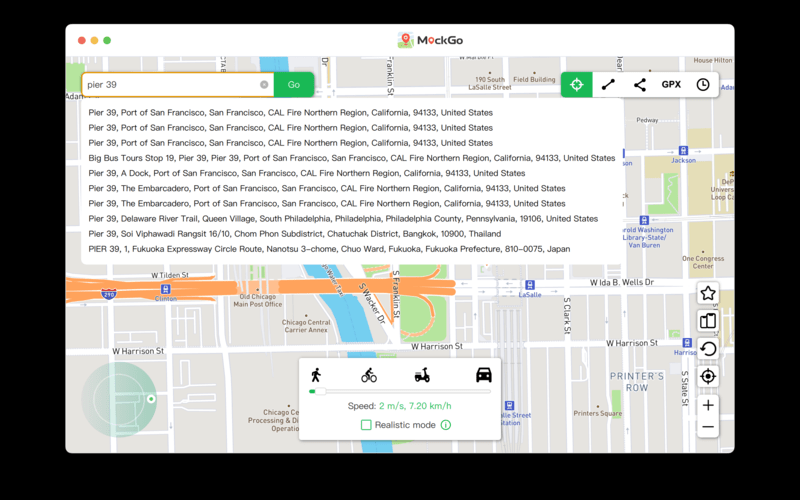Select Big Bus Tours Stop 19 suggestion

coord(352,158)
